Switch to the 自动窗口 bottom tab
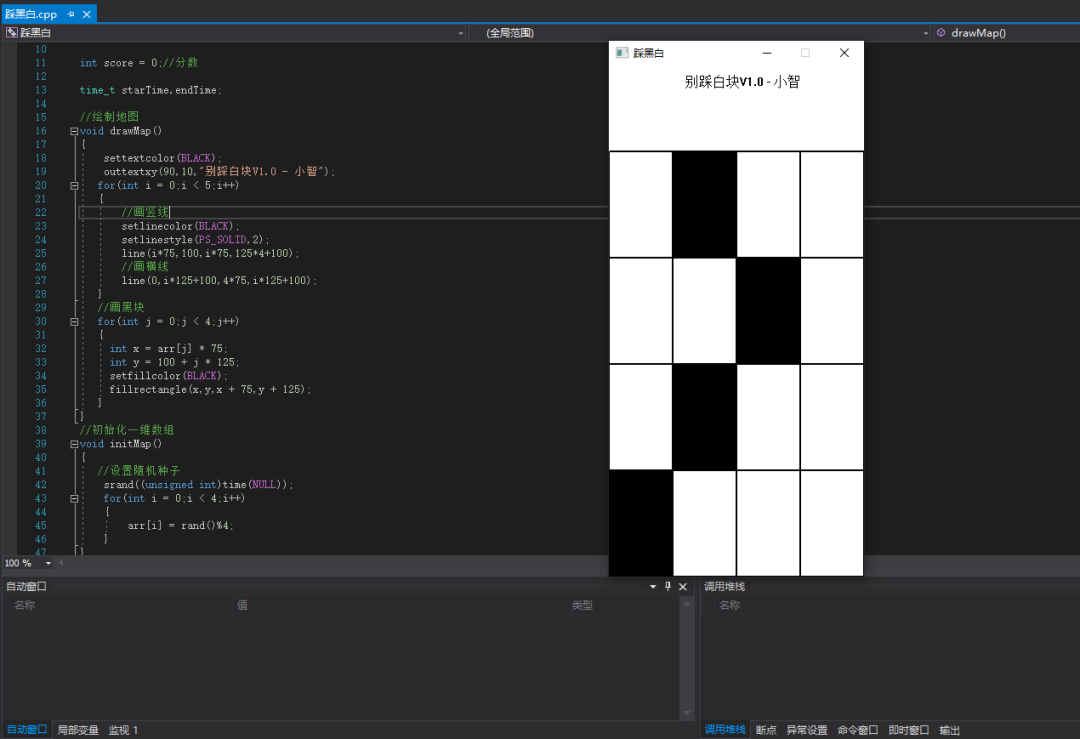 click(x=27, y=730)
